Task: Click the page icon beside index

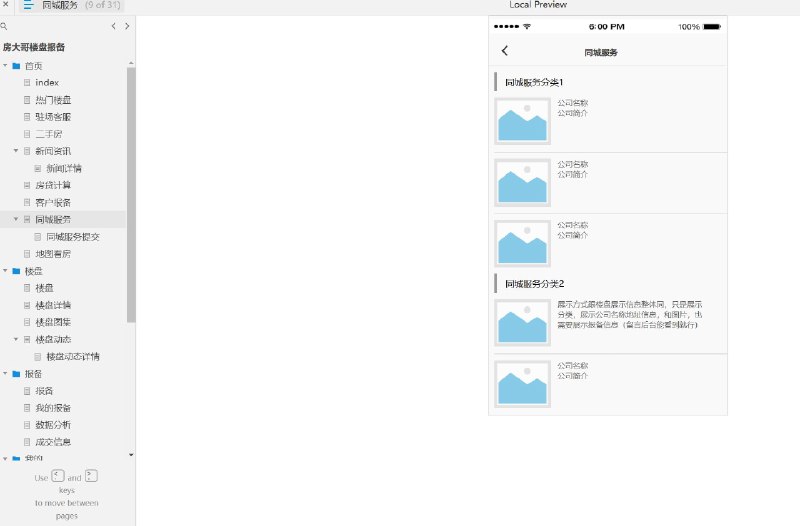Action: click(x=27, y=83)
